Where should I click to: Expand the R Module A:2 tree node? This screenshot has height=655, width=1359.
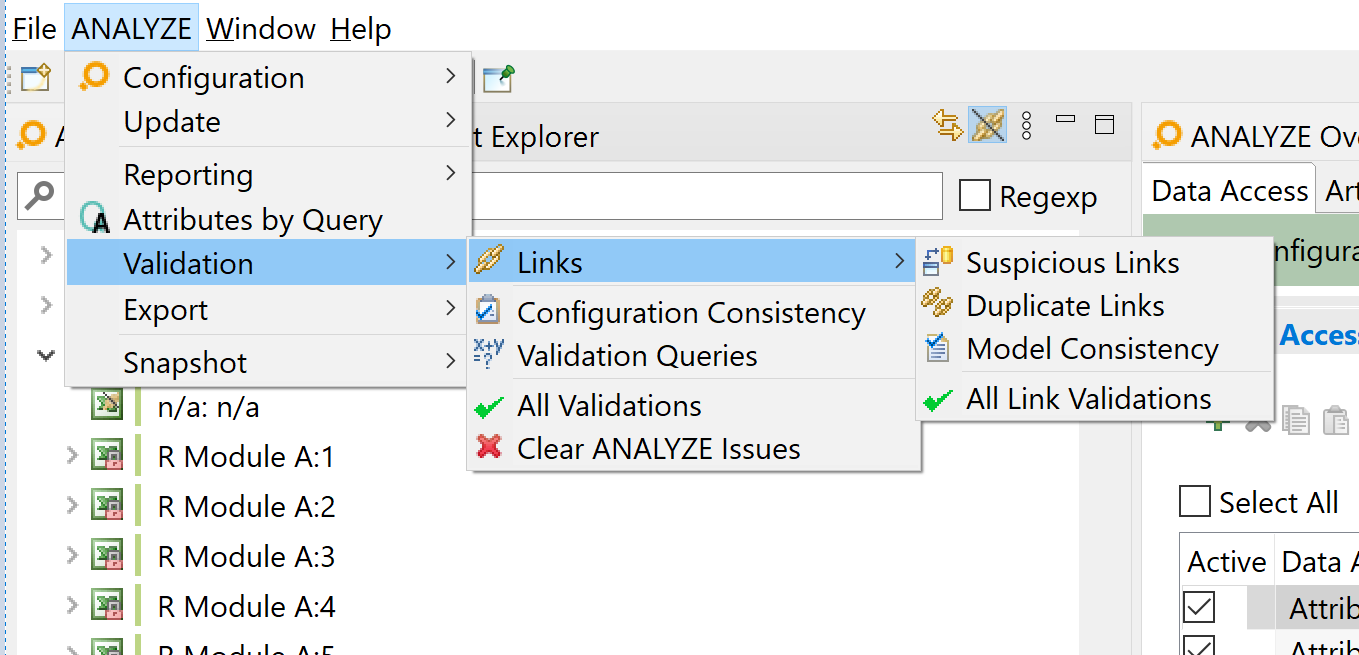72,506
